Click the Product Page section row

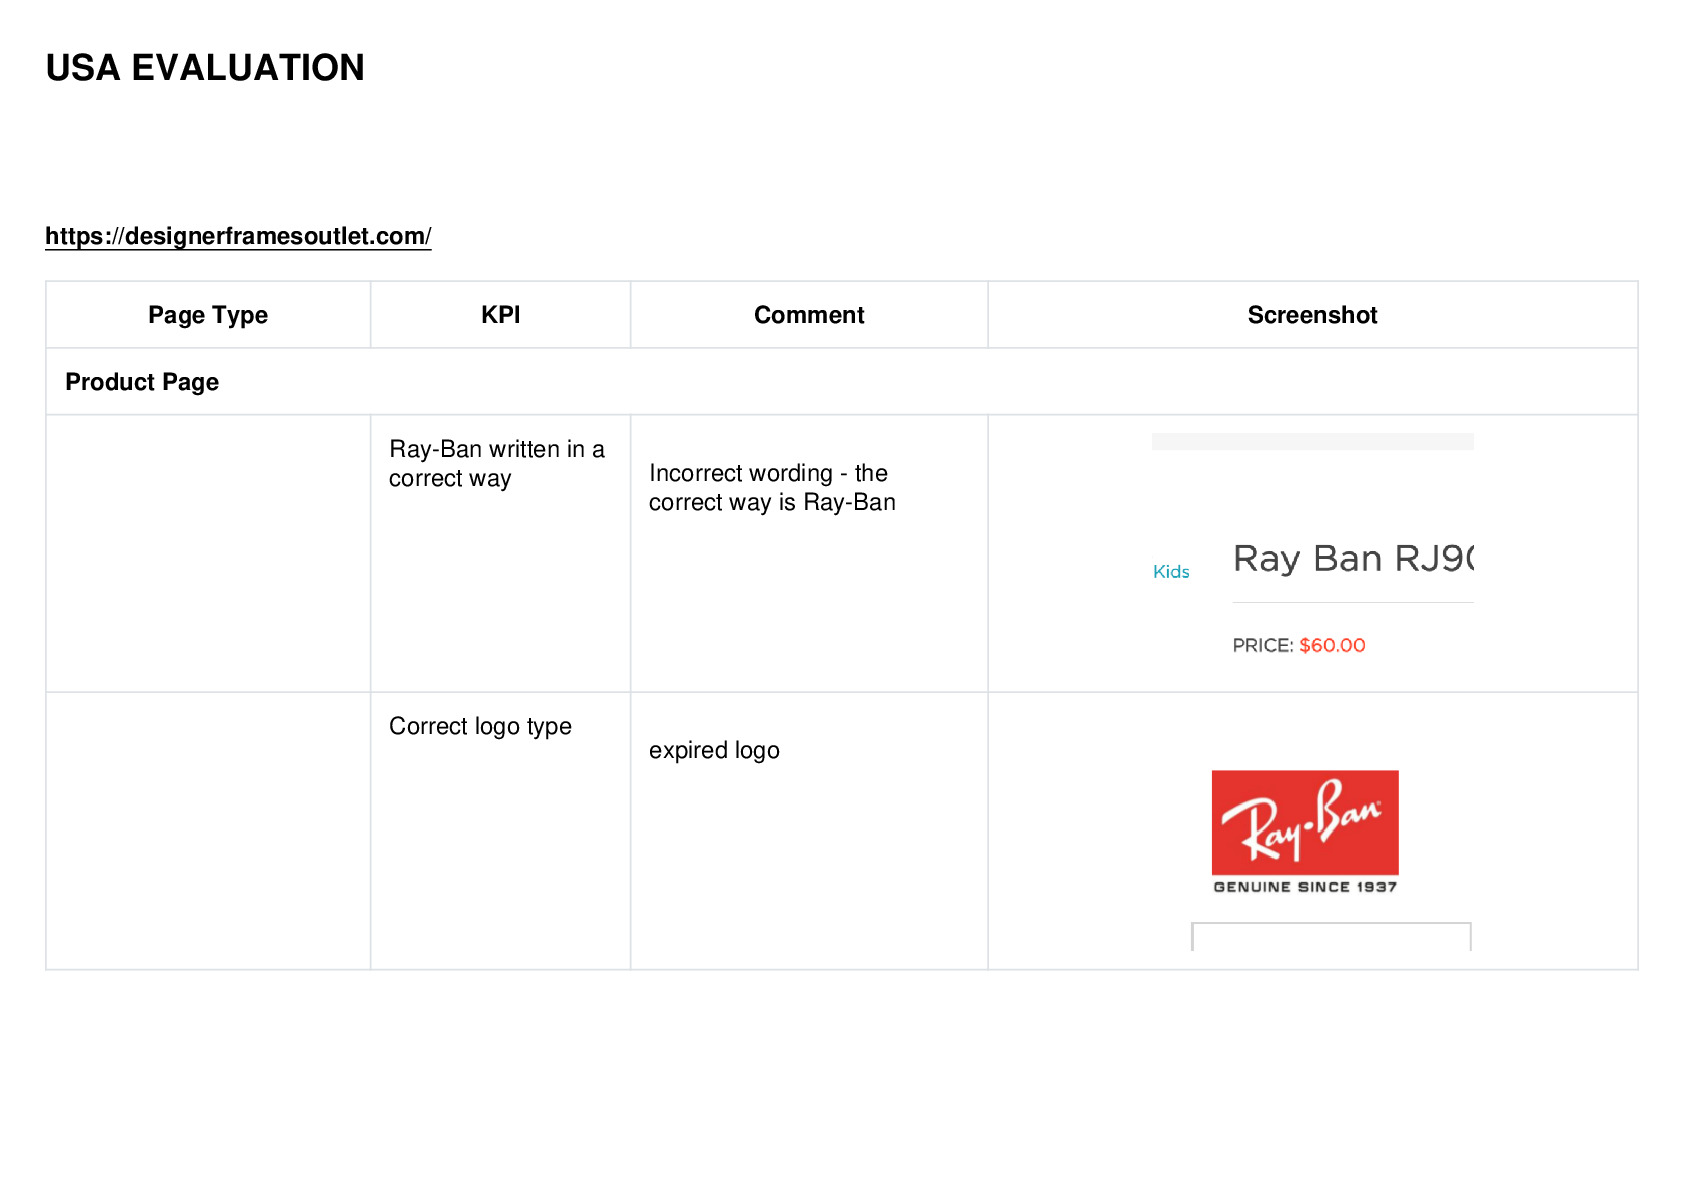tap(842, 382)
